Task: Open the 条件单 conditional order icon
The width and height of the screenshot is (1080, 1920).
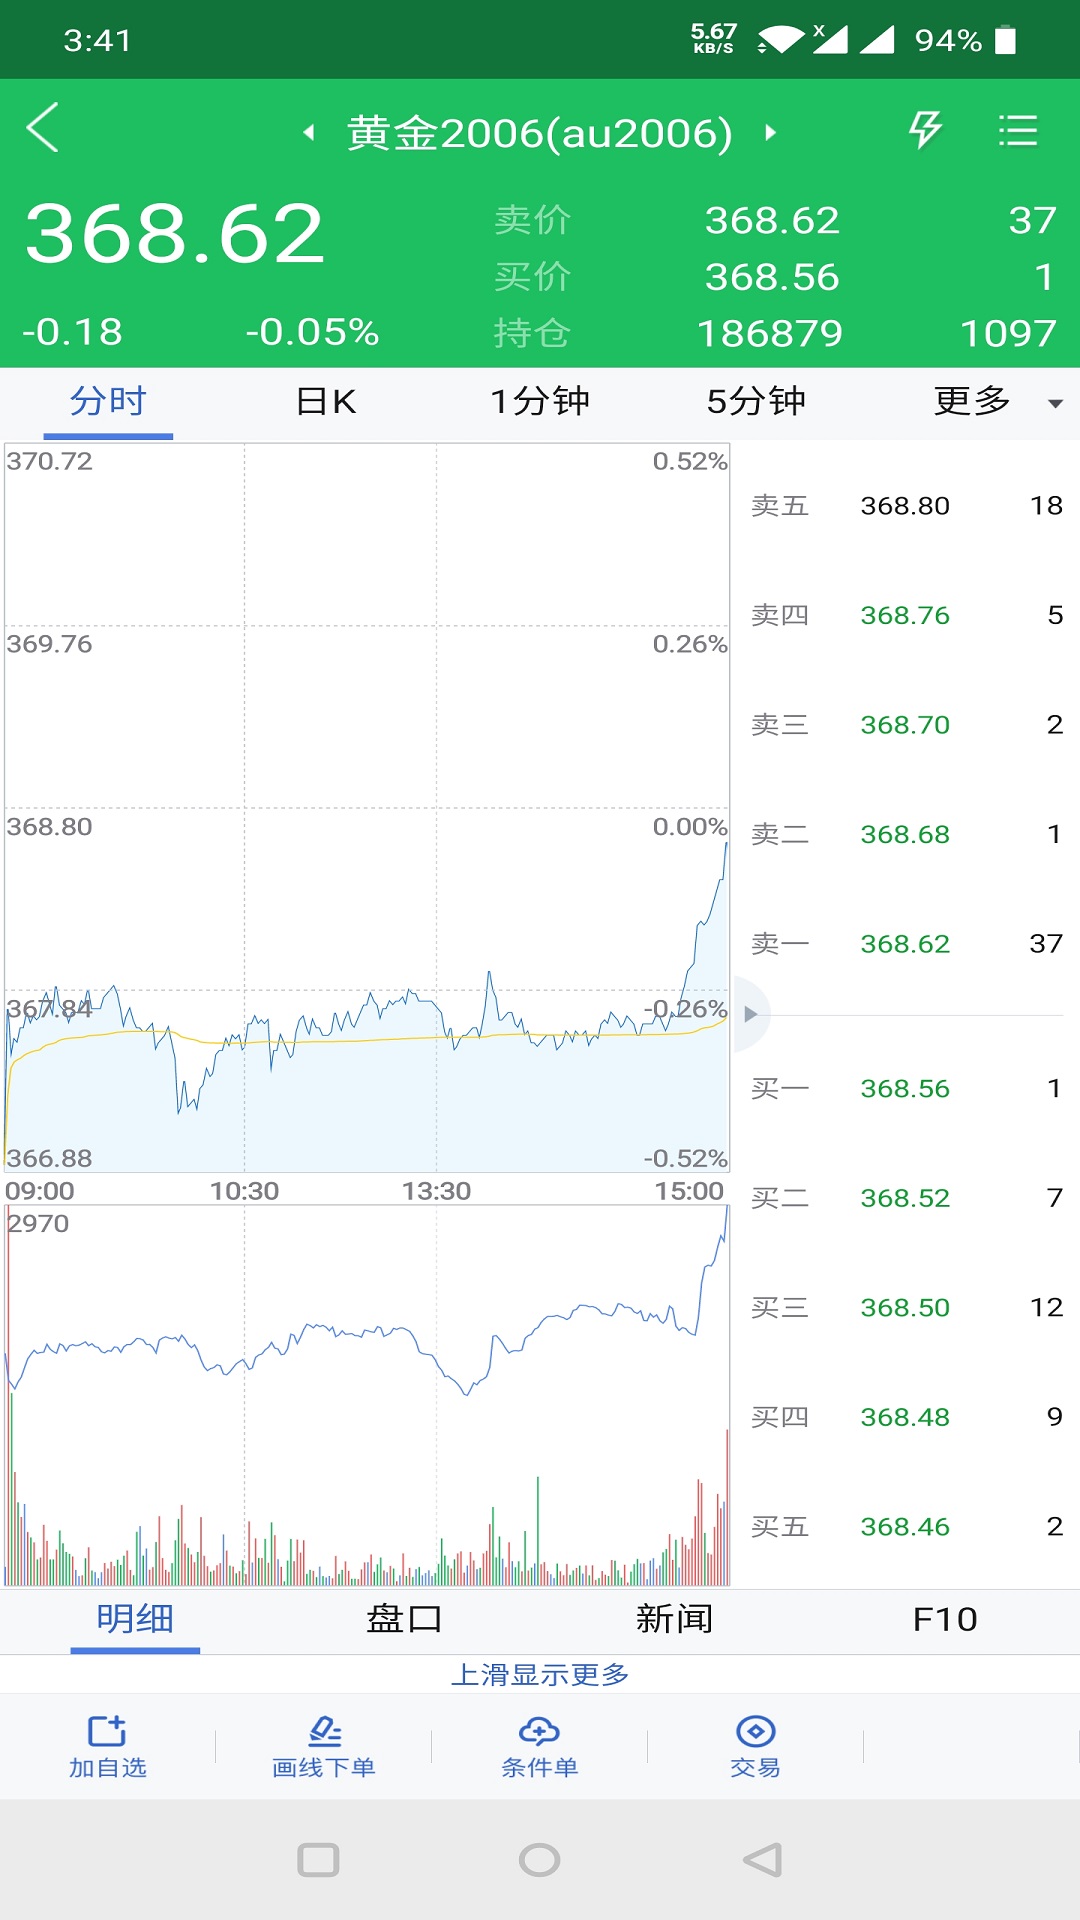Action: (x=540, y=1745)
